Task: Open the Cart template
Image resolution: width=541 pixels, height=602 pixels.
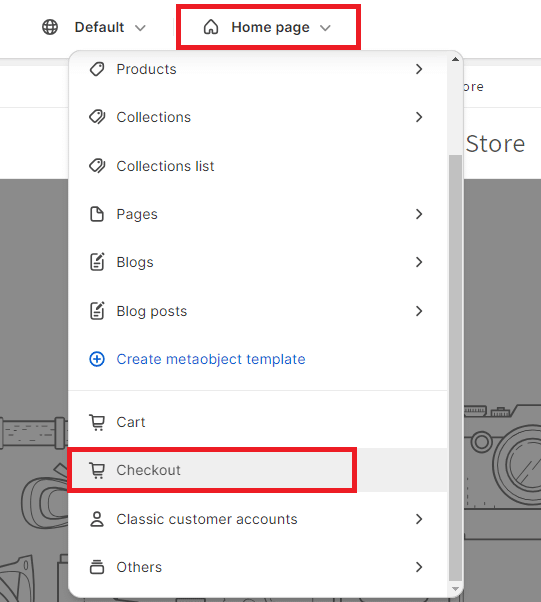Action: tap(258, 422)
